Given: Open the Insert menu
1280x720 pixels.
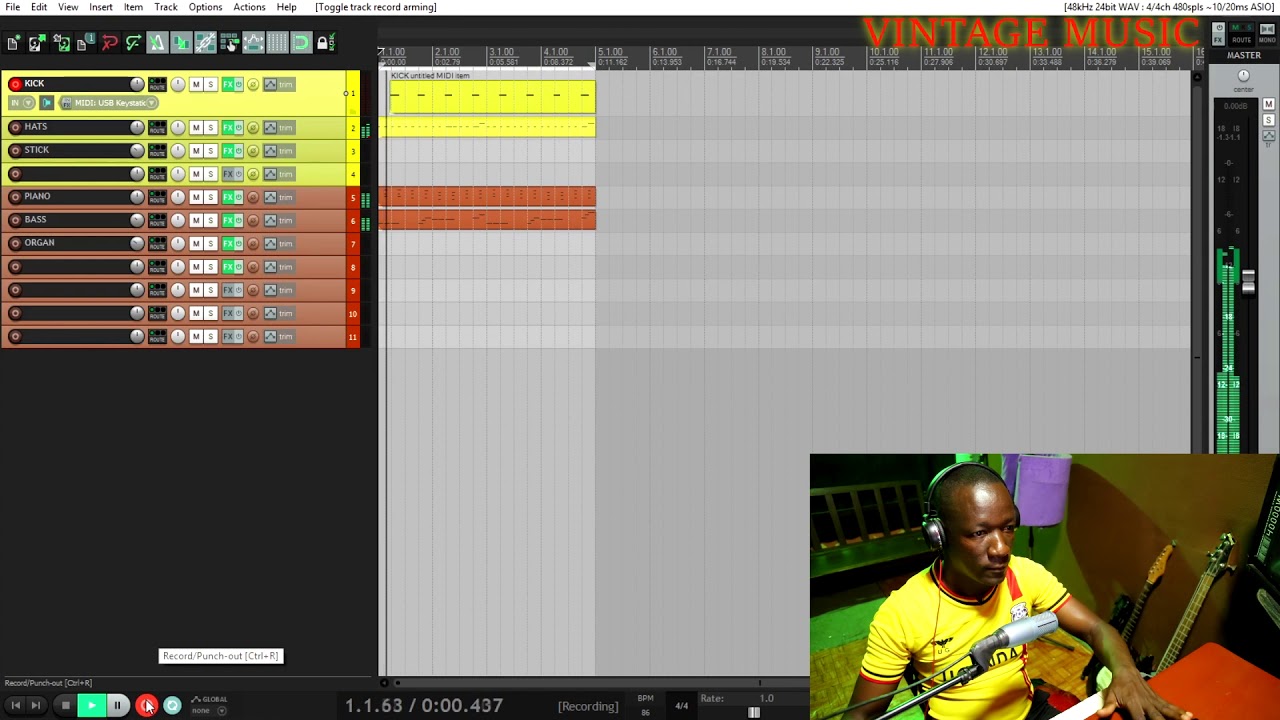Looking at the screenshot, I should [x=101, y=7].
